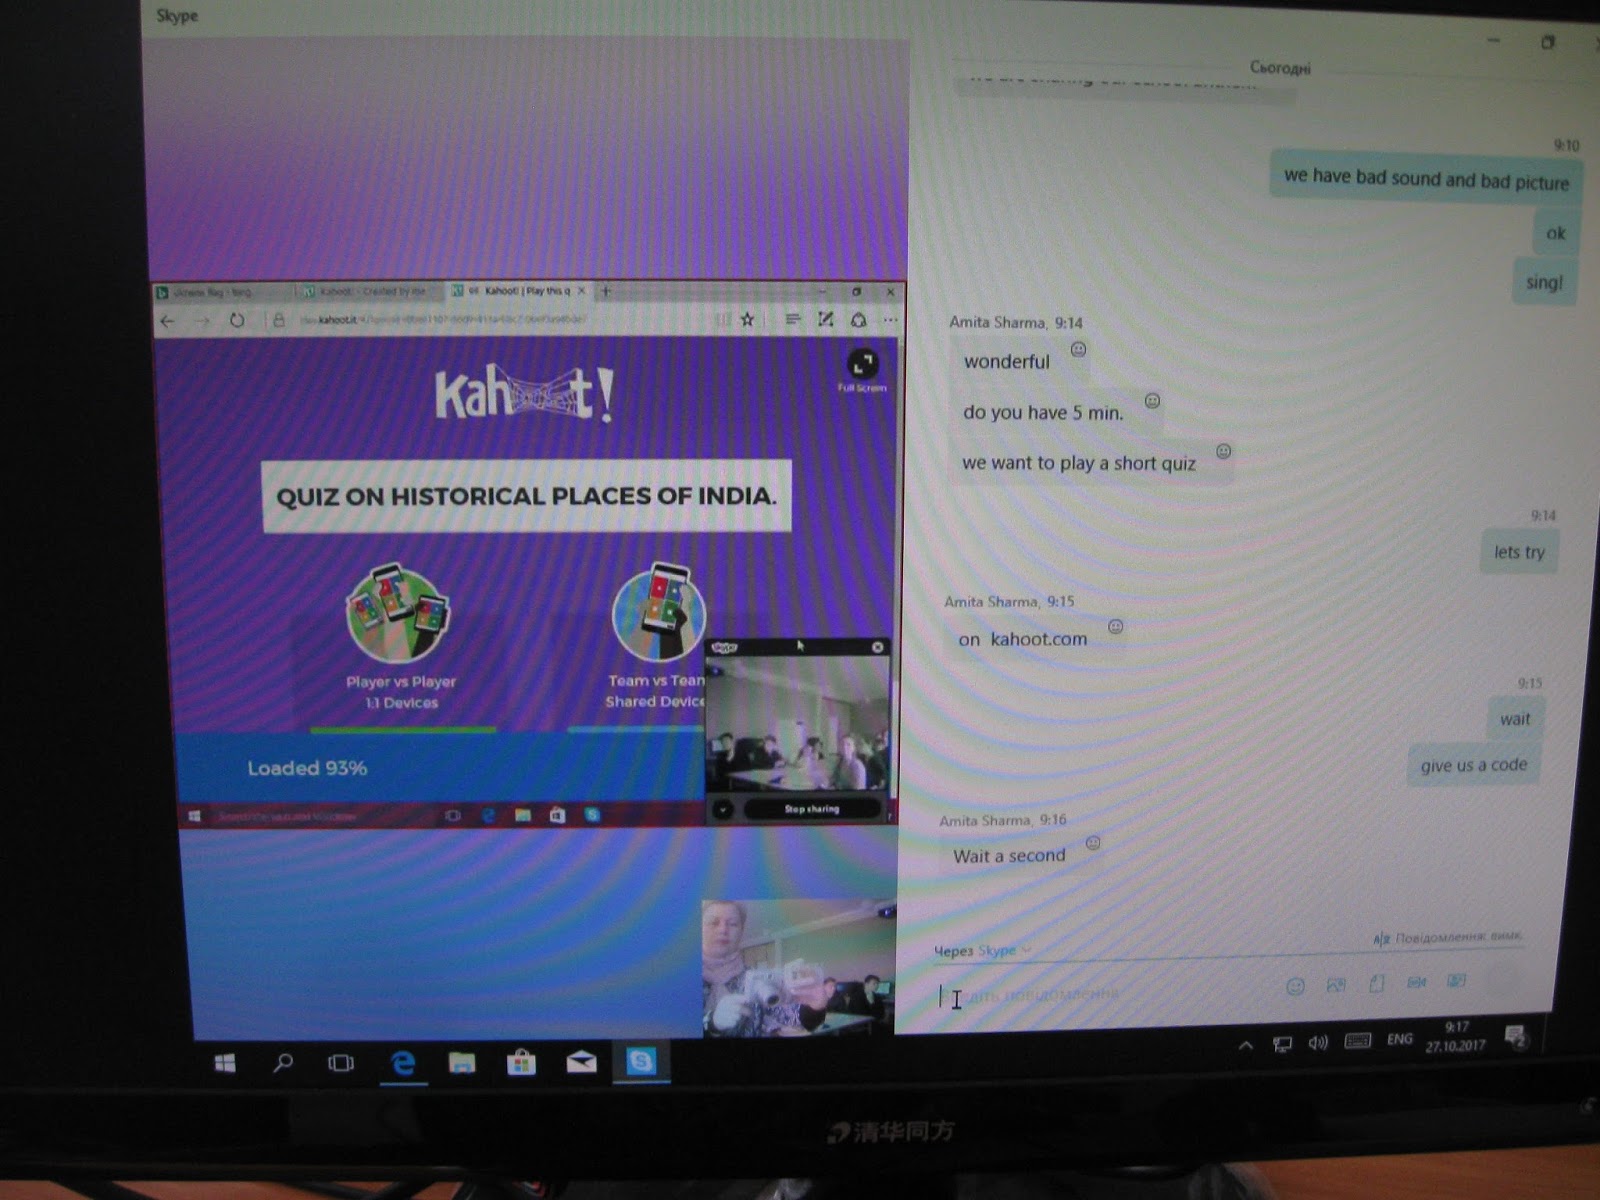
Task: Click favorites star in shared Edge browser
Action: tap(747, 319)
